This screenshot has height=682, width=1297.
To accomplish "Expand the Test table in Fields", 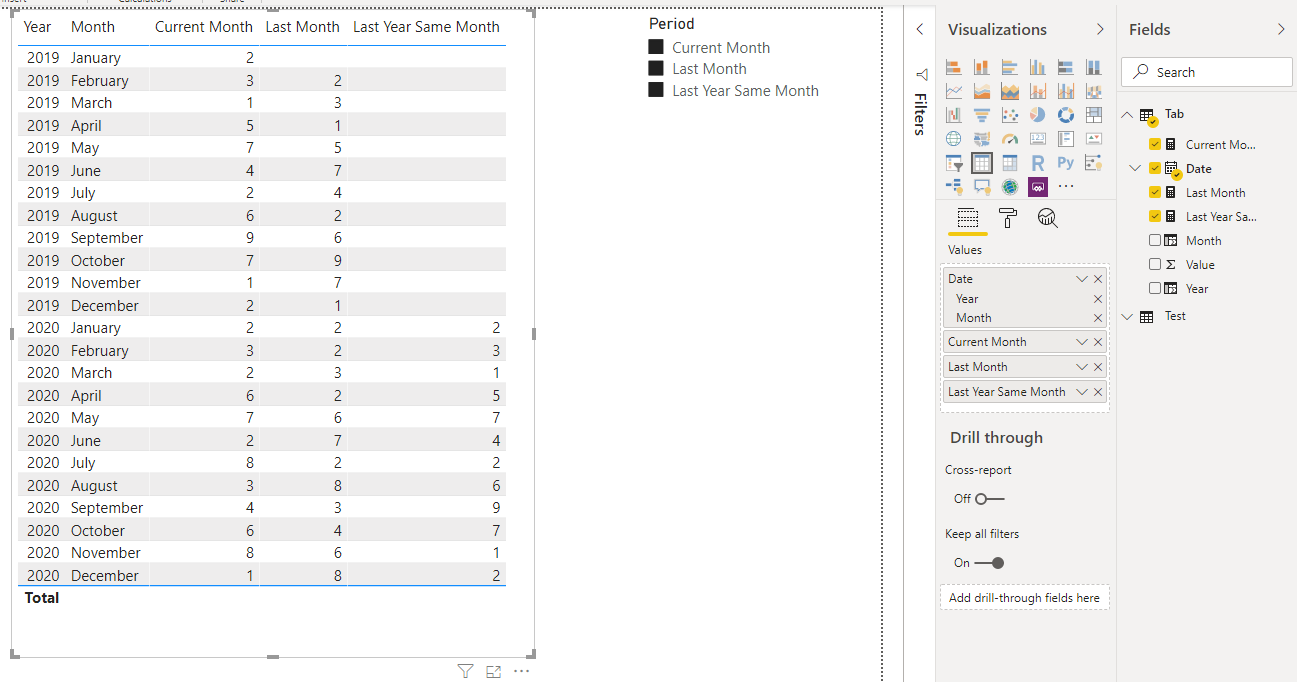I will (x=1128, y=316).
